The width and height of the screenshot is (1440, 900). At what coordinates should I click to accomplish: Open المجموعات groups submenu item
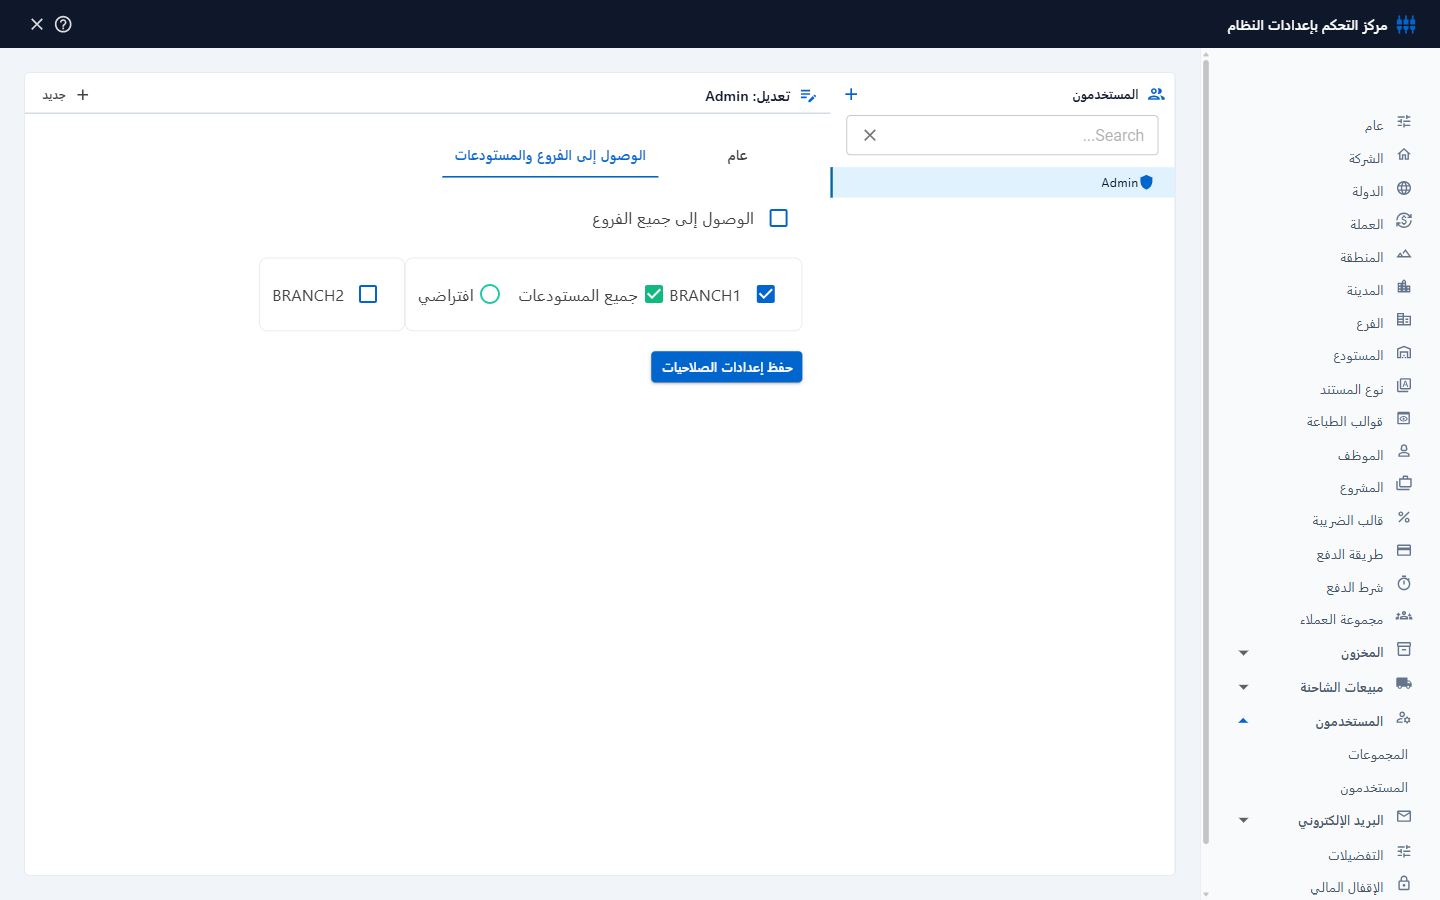1377,755
